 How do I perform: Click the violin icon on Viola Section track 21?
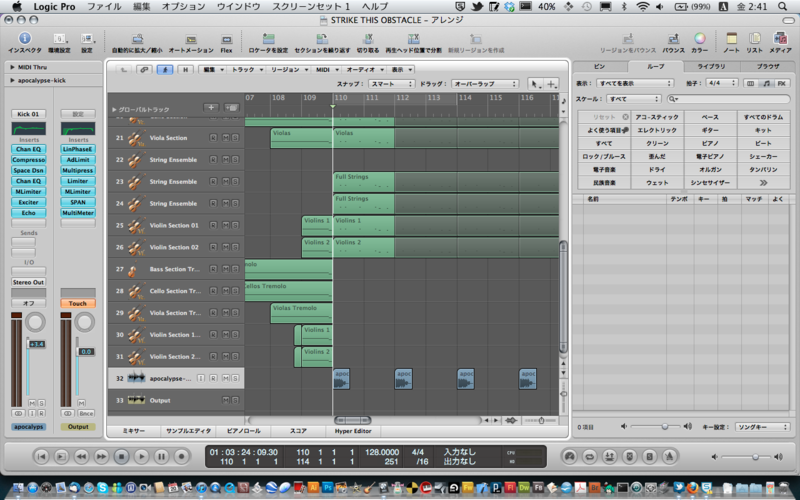coord(135,138)
